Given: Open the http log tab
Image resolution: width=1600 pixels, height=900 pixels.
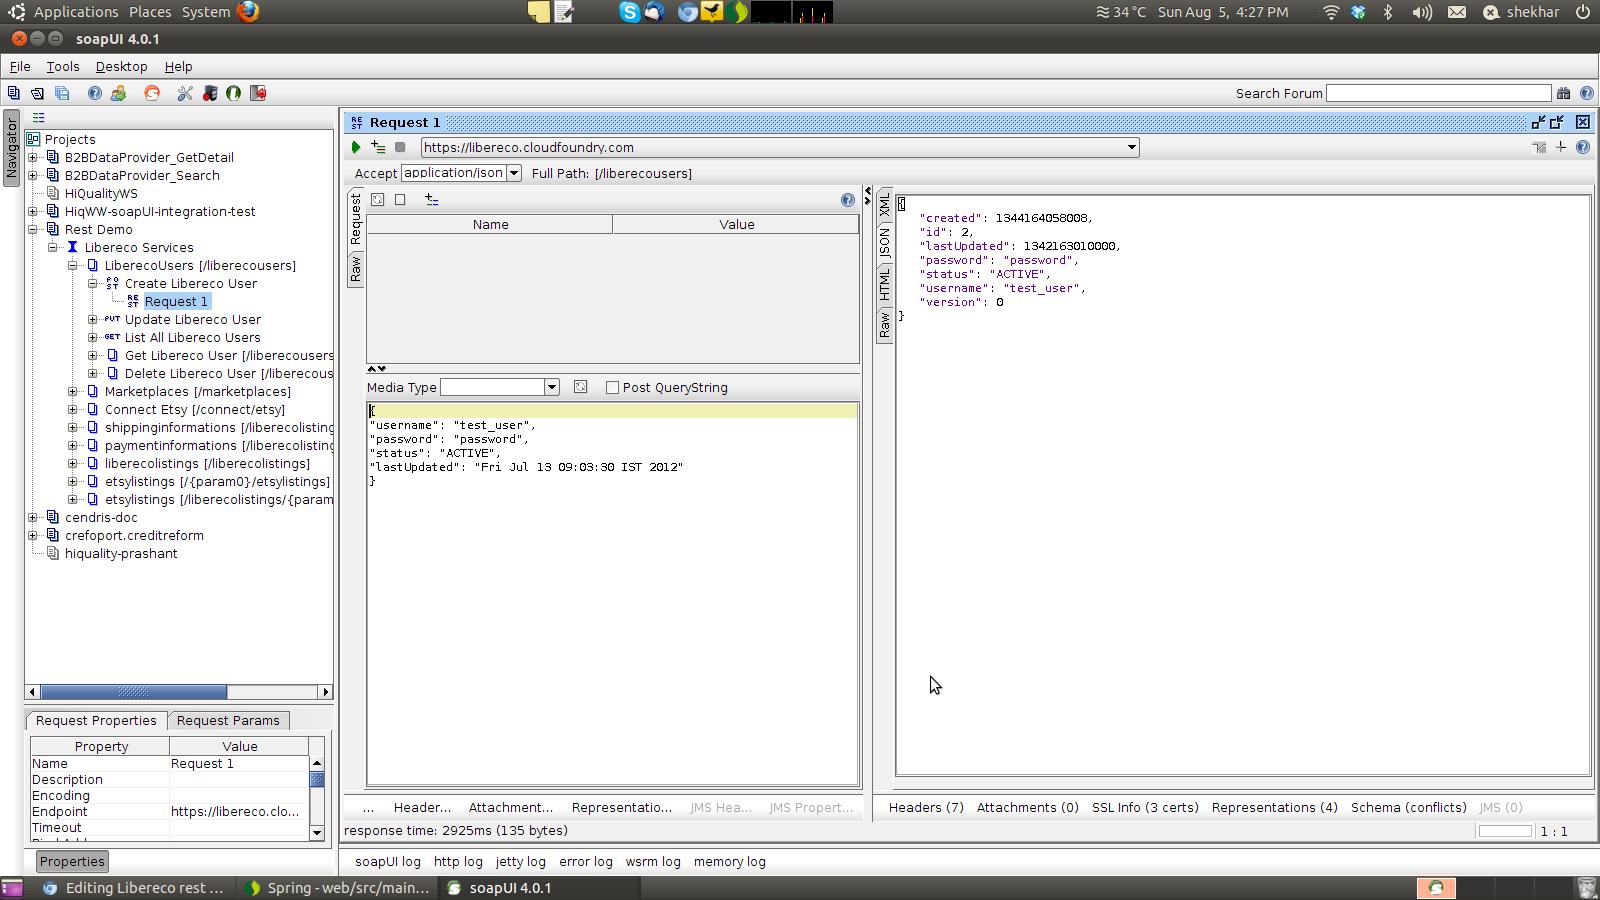Looking at the screenshot, I should pos(458,862).
